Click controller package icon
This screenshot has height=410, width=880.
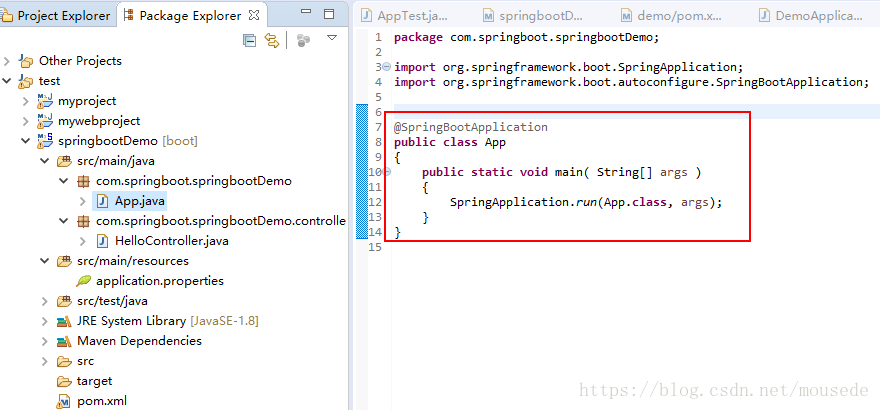82,221
